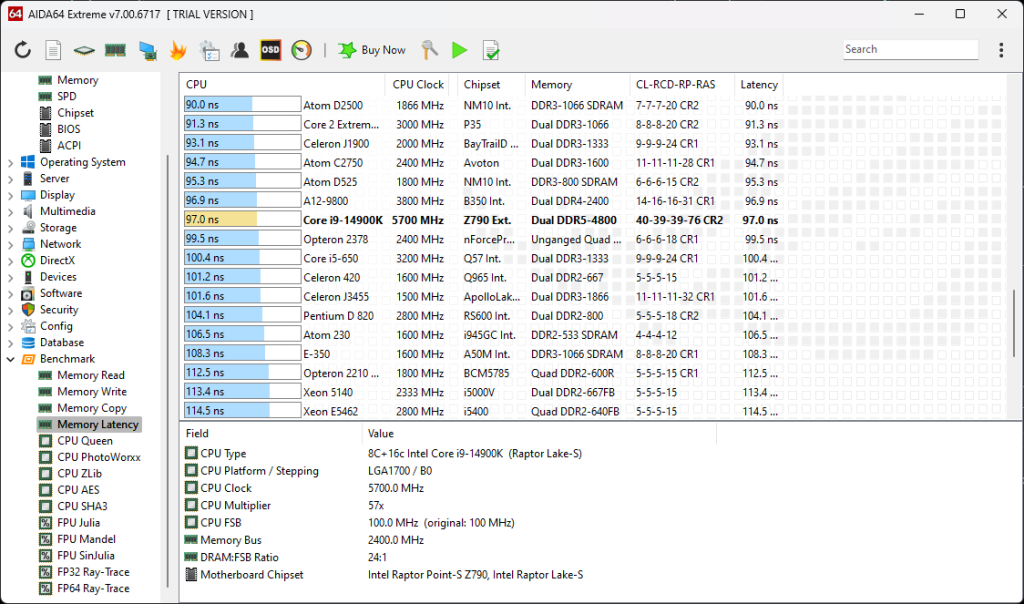Image resolution: width=1024 pixels, height=604 pixels.
Task: Click the memory module toolbar icon
Action: pos(115,50)
